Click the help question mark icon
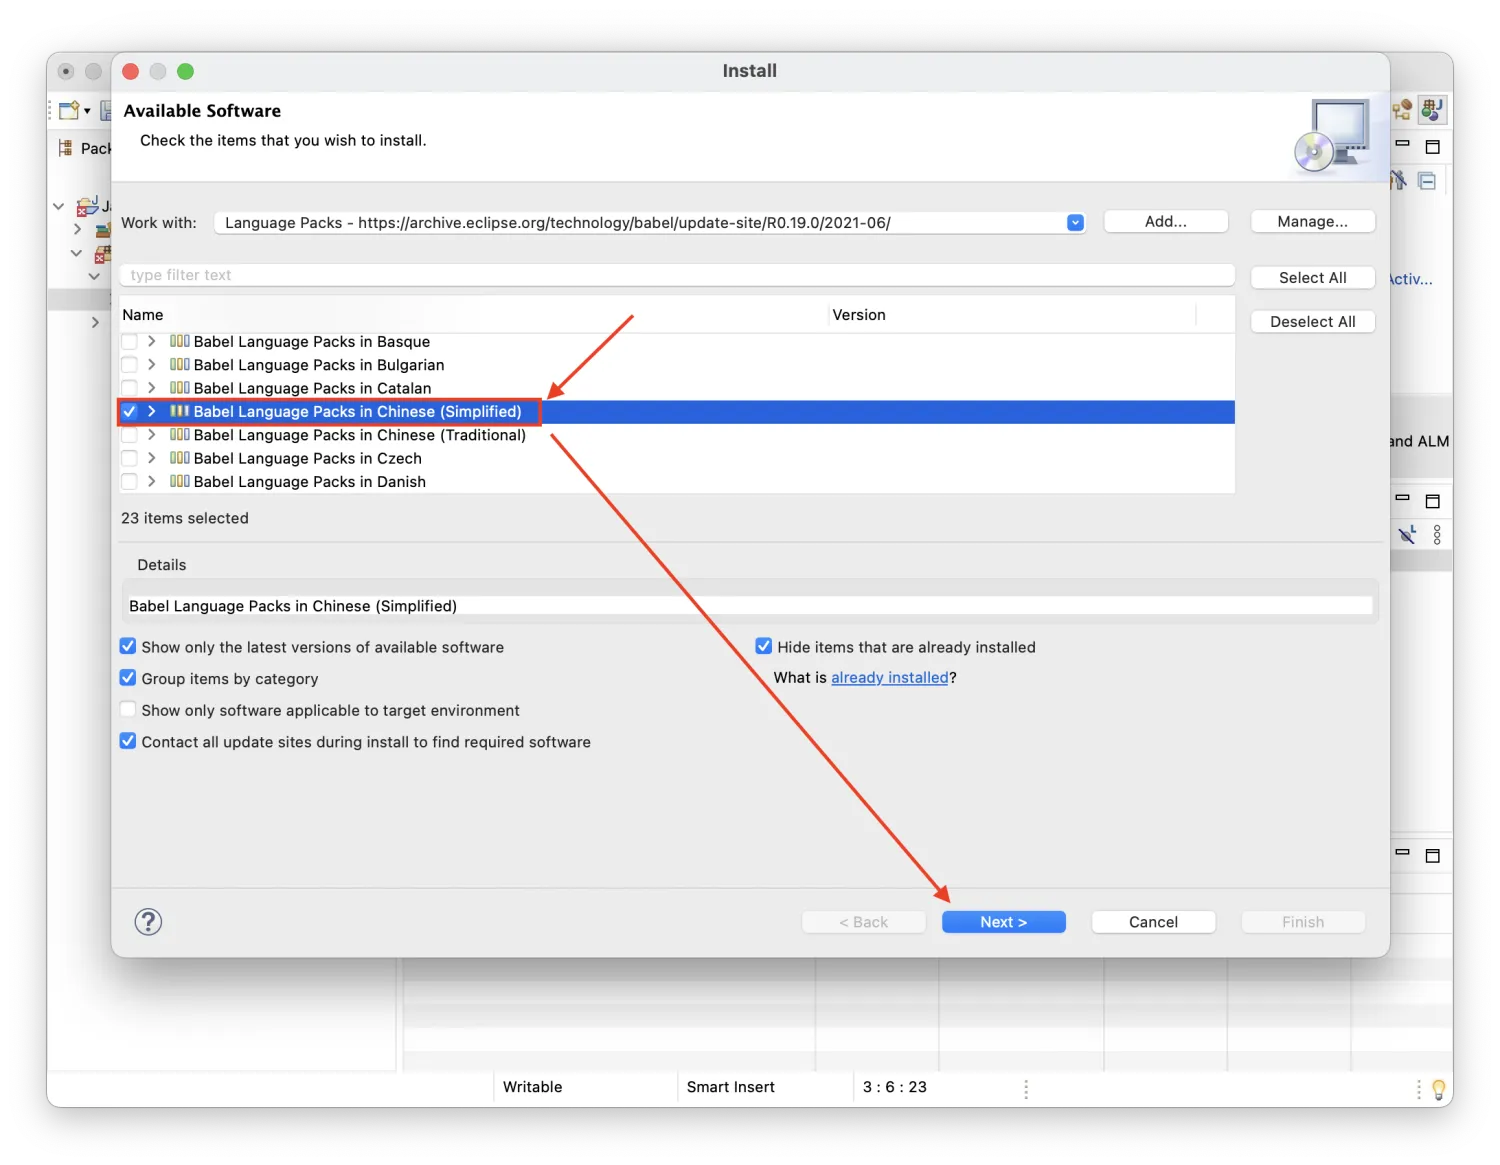 coord(148,921)
